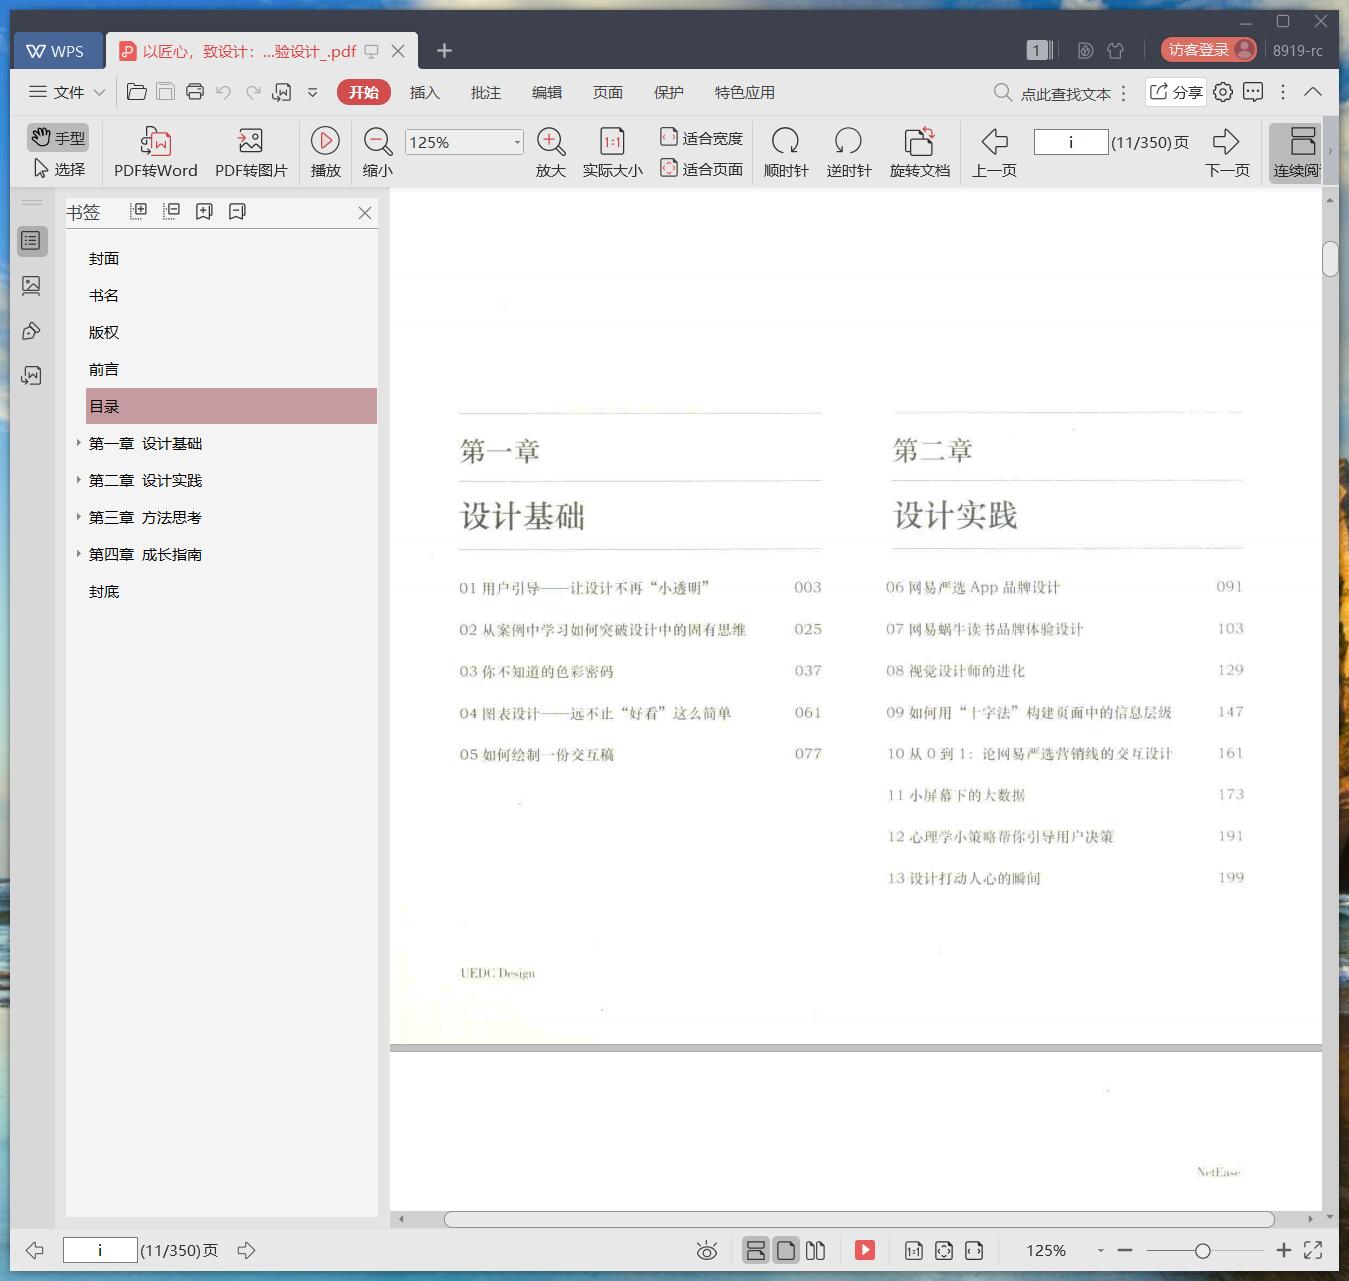Expand 第四章 成长指南 bookmark

(78, 554)
